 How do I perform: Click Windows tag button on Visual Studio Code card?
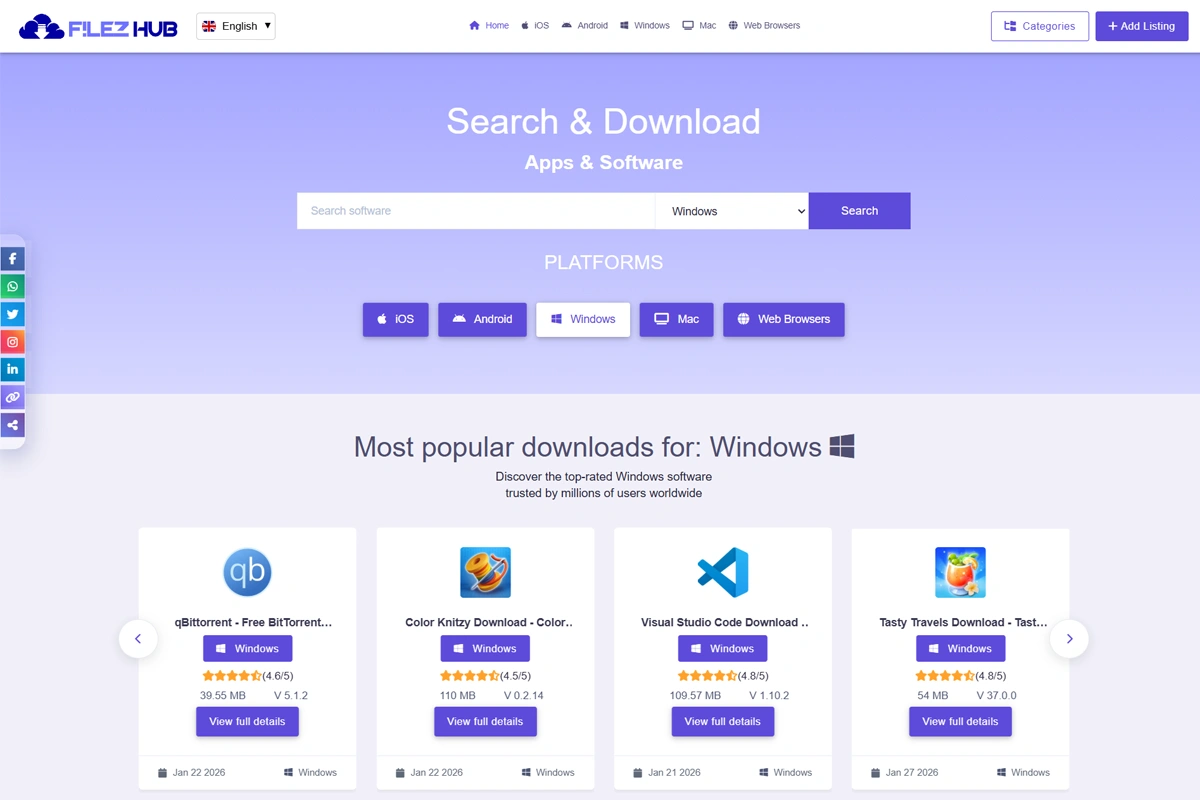(723, 648)
